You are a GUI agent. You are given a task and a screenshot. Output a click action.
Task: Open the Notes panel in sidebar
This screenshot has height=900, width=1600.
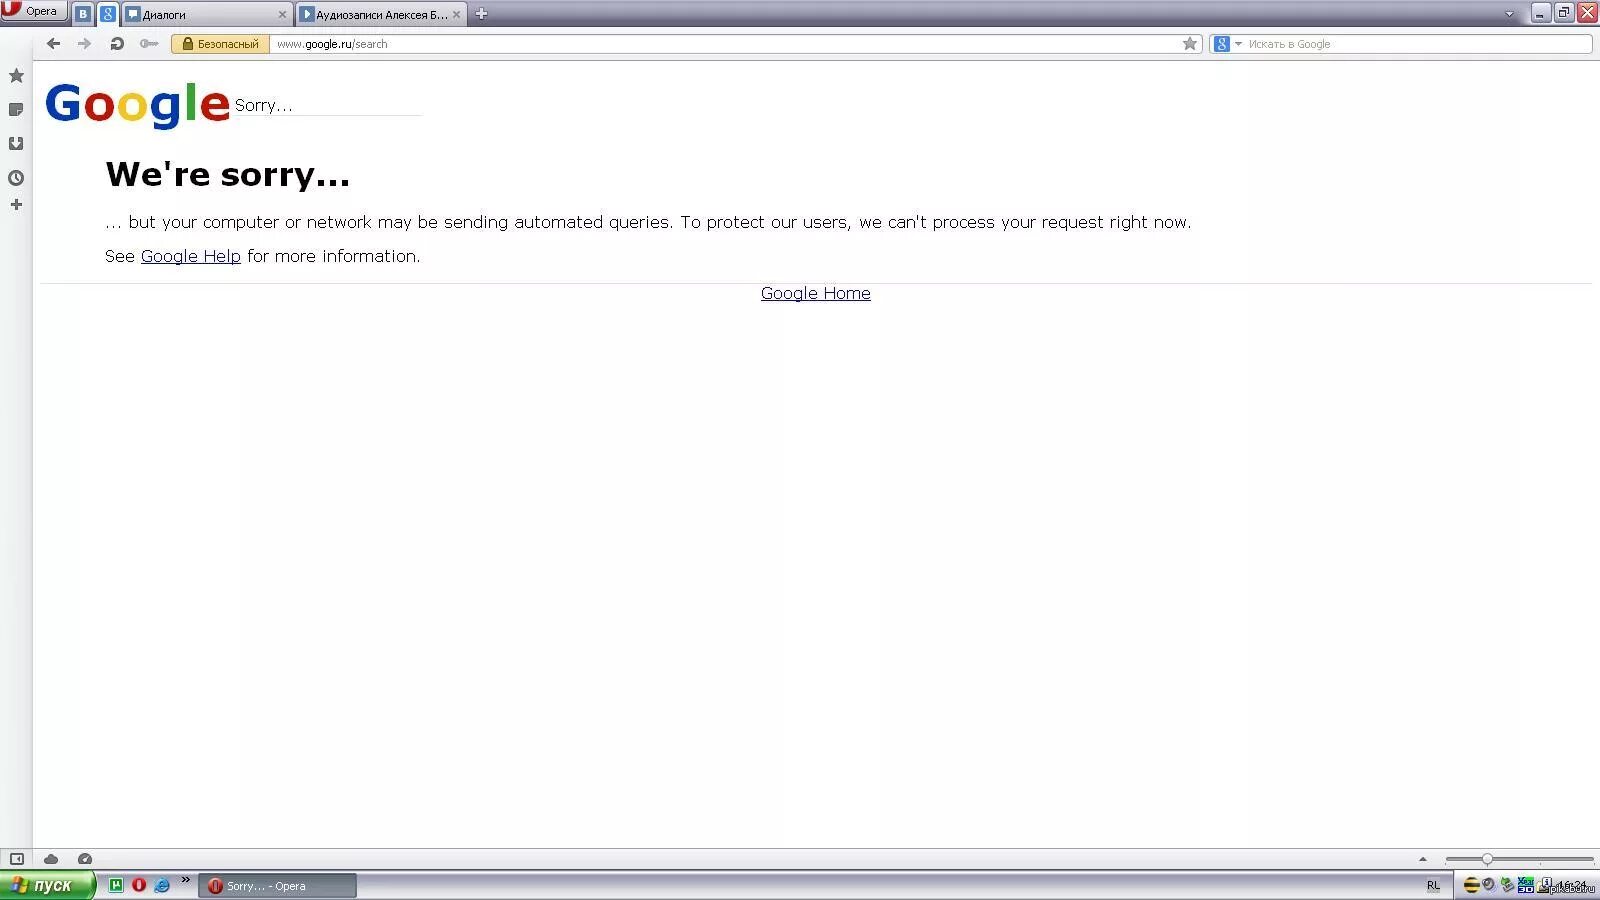(x=16, y=110)
